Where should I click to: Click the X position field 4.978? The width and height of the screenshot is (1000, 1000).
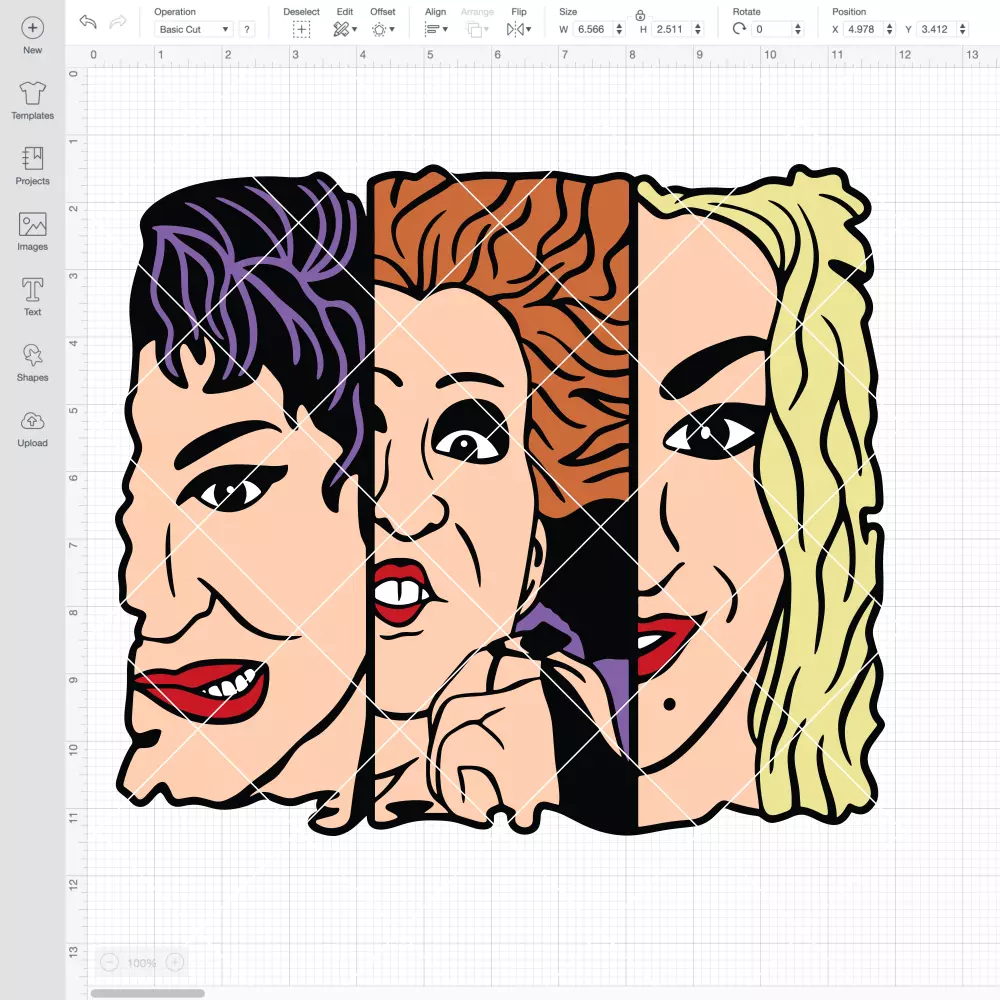862,29
